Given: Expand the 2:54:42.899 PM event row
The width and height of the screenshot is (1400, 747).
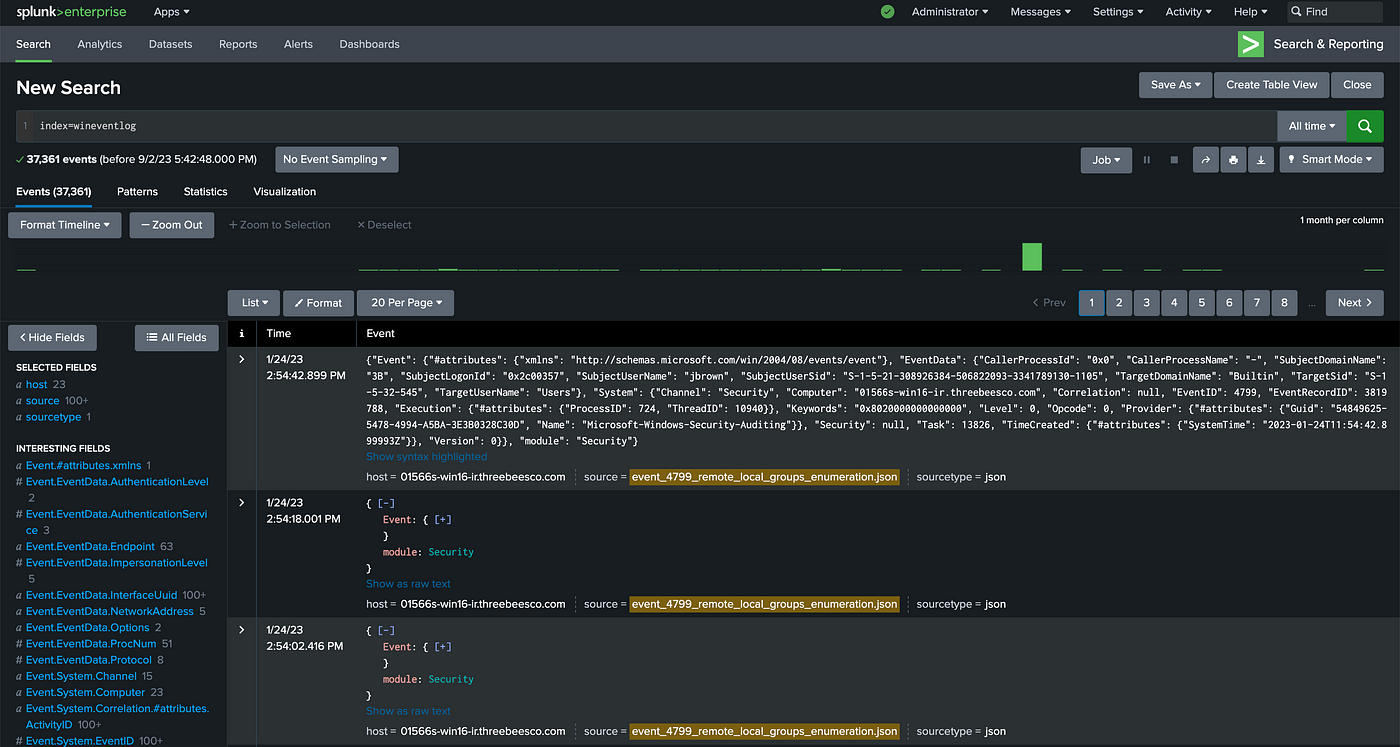Looking at the screenshot, I should [x=241, y=359].
